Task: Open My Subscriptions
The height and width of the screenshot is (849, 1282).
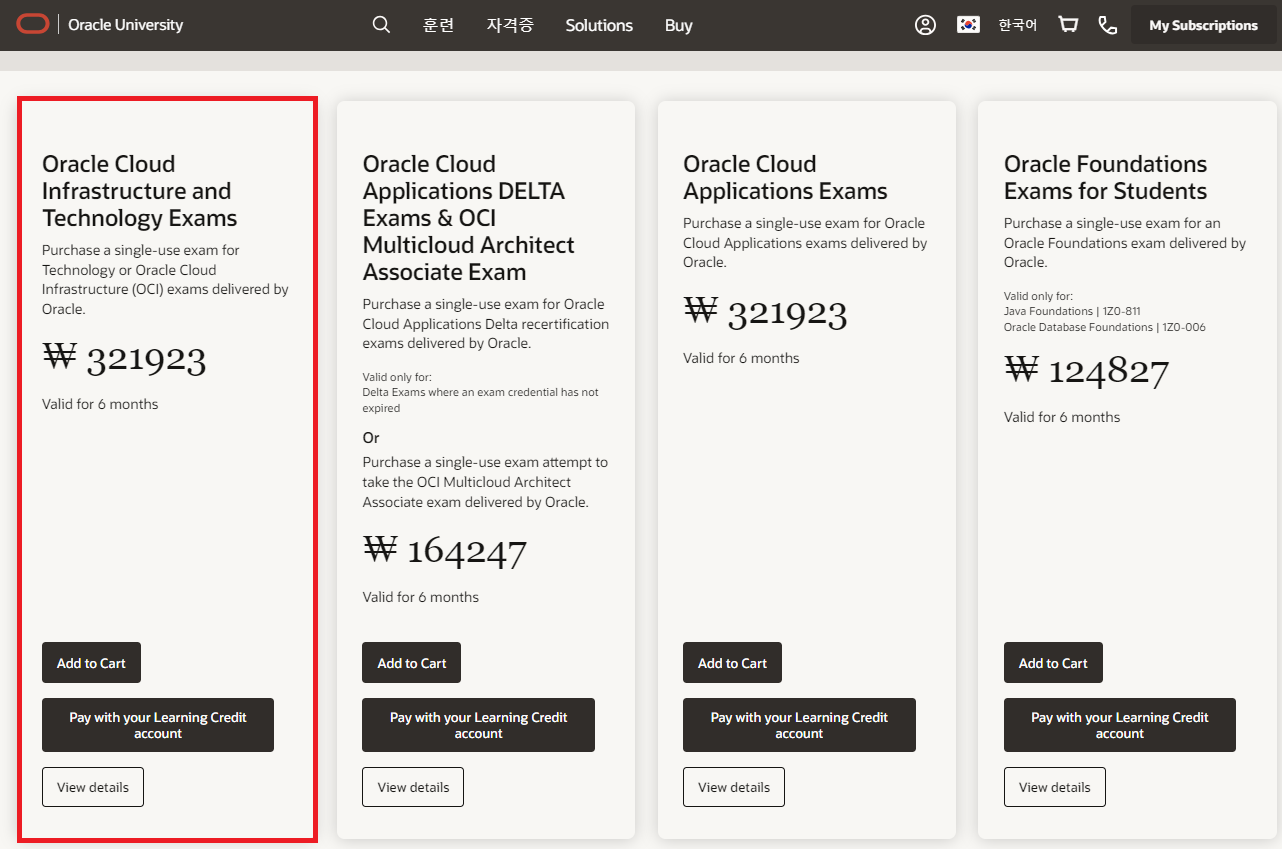Action: click(1203, 25)
